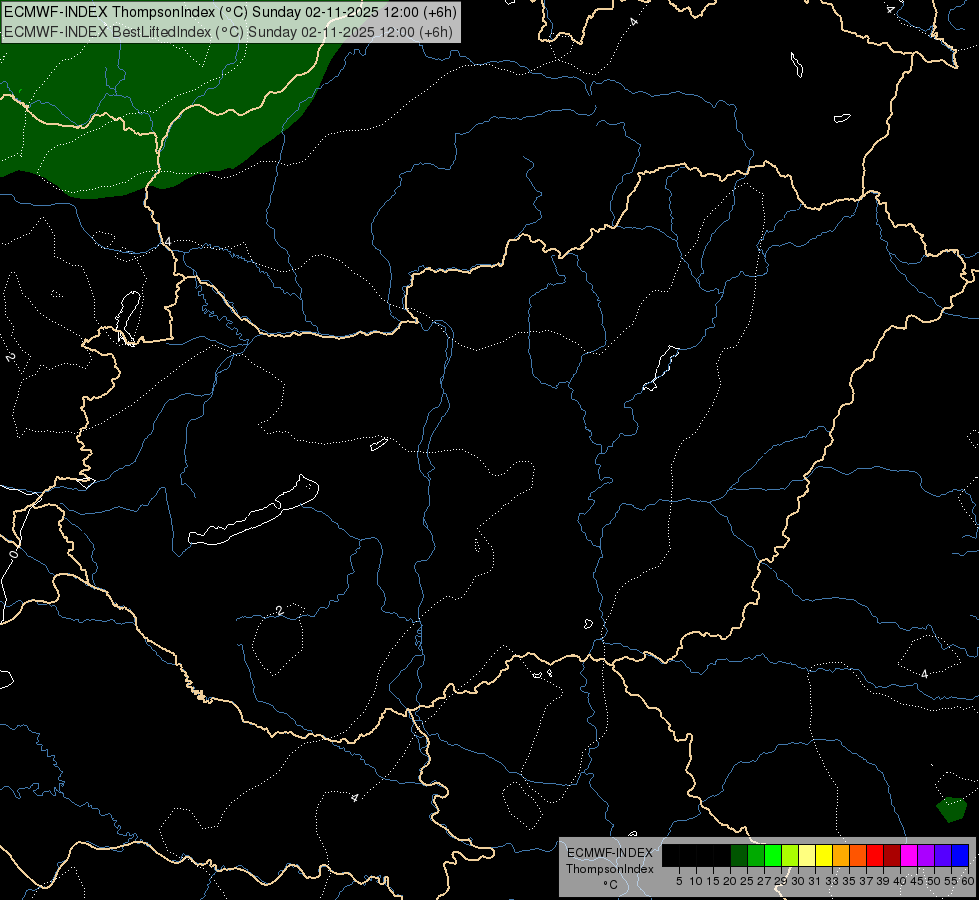Click the legend tick value 27
Screen dimensions: 979x900
tap(764, 881)
